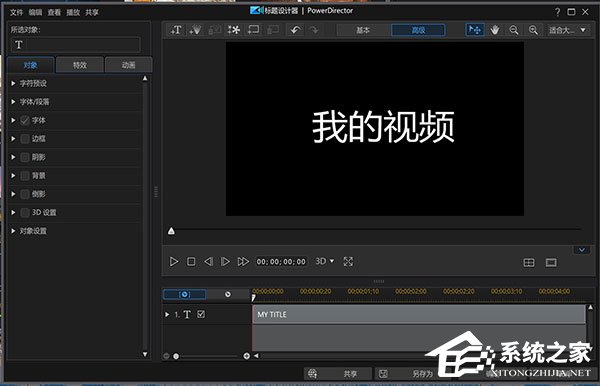This screenshot has height=386, width=600.
Task: Redo the last undone action
Action: tap(314, 30)
